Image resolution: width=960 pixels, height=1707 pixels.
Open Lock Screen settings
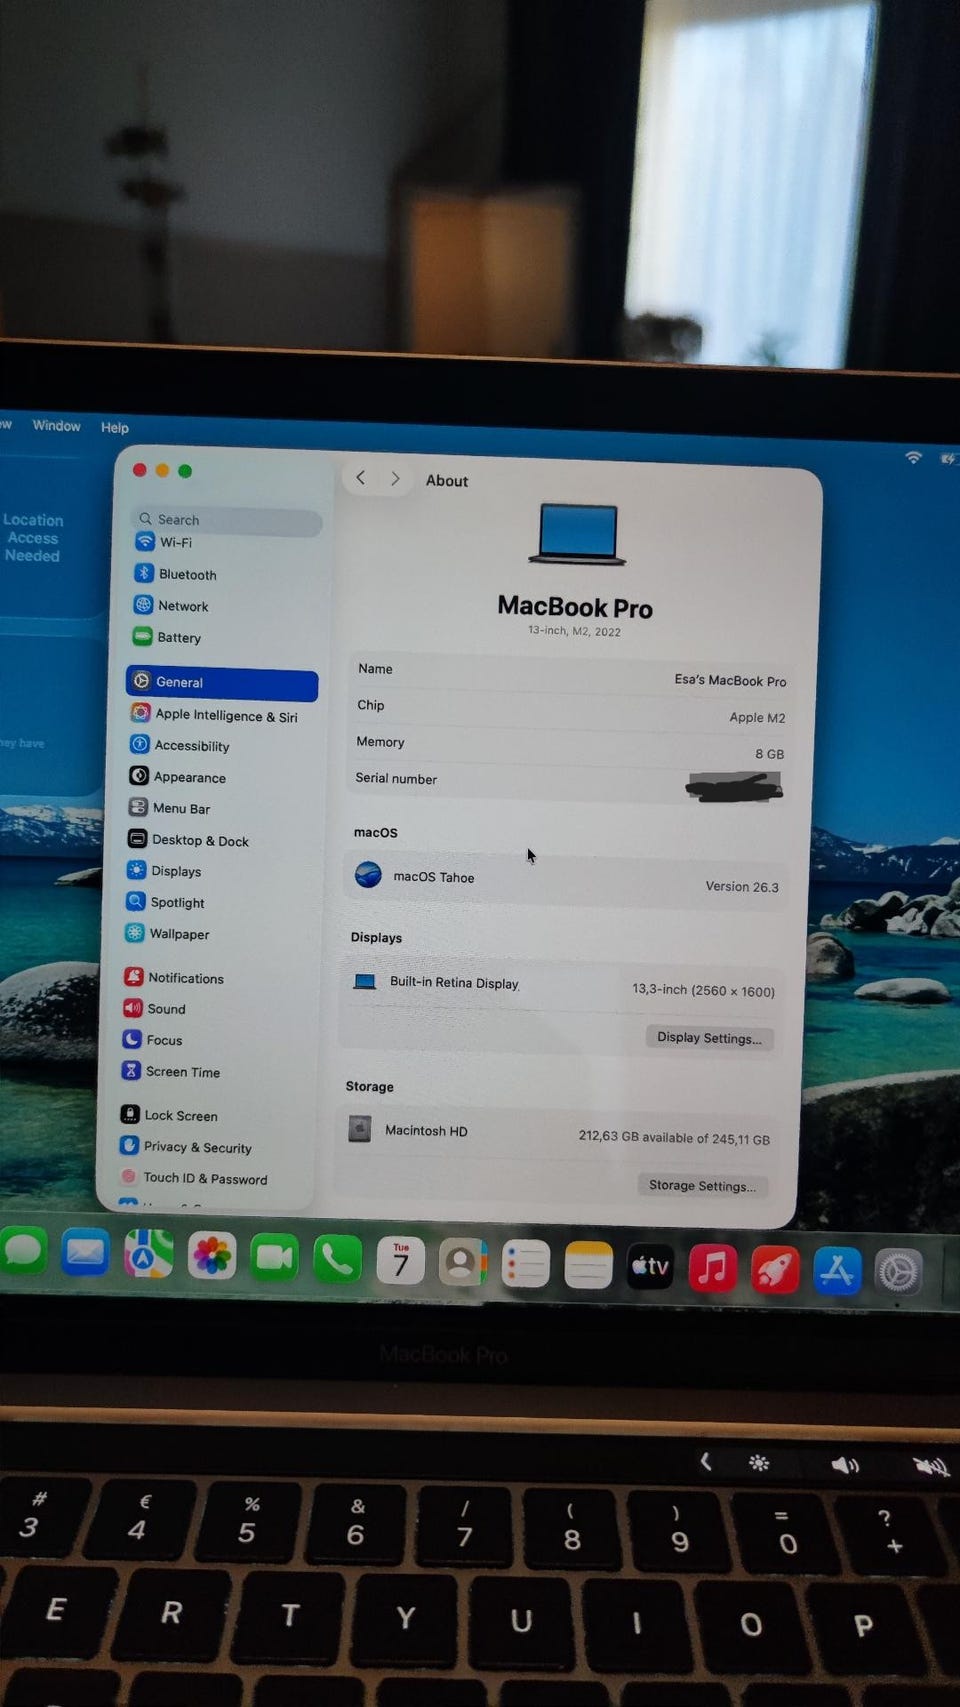pos(168,1115)
